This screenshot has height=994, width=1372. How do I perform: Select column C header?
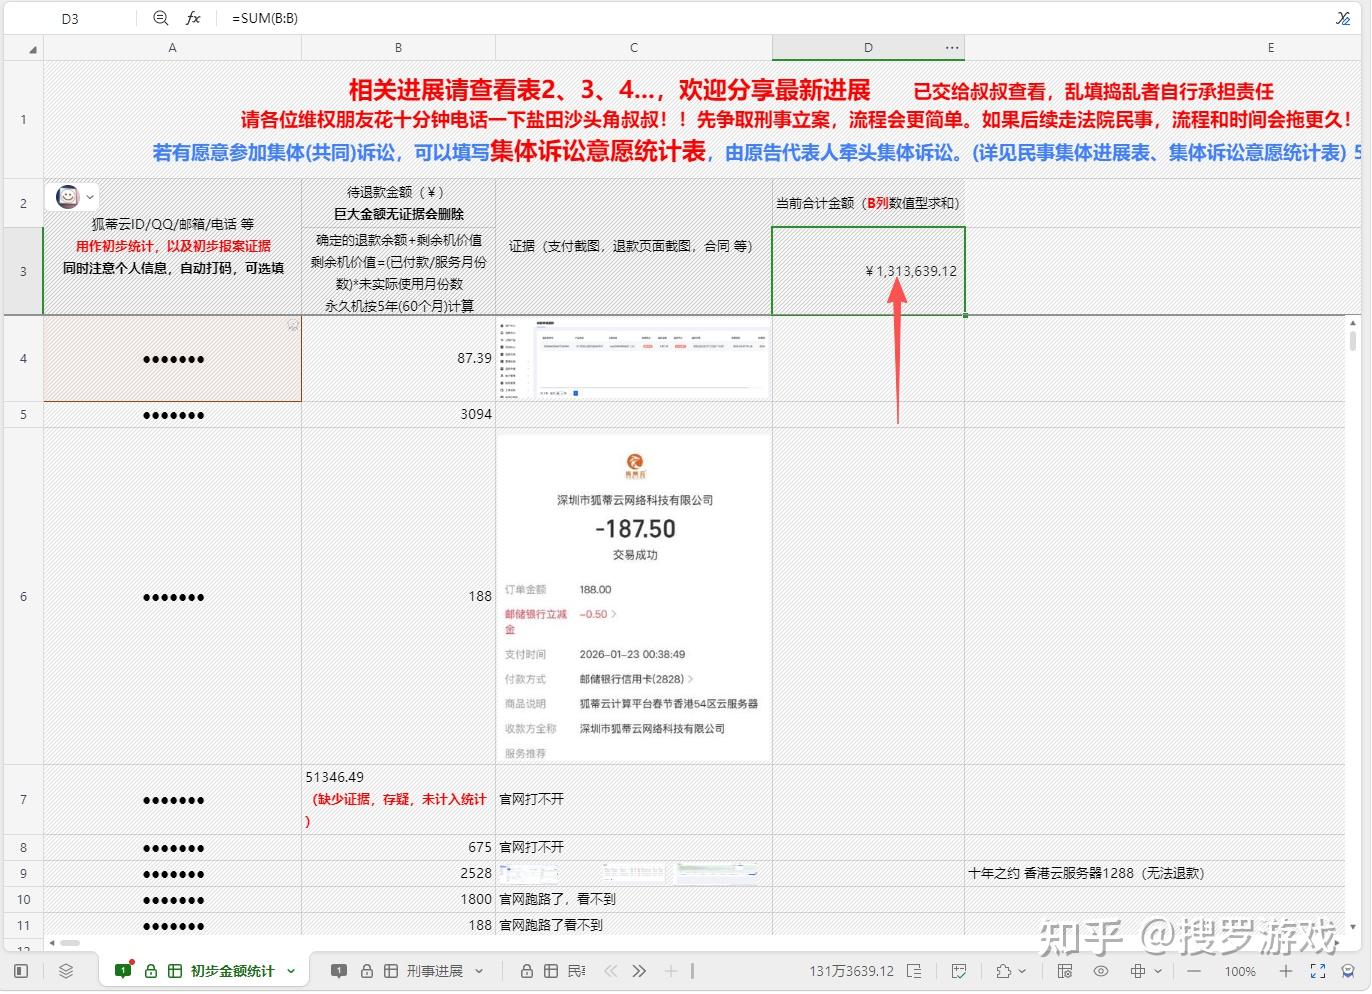(x=634, y=48)
